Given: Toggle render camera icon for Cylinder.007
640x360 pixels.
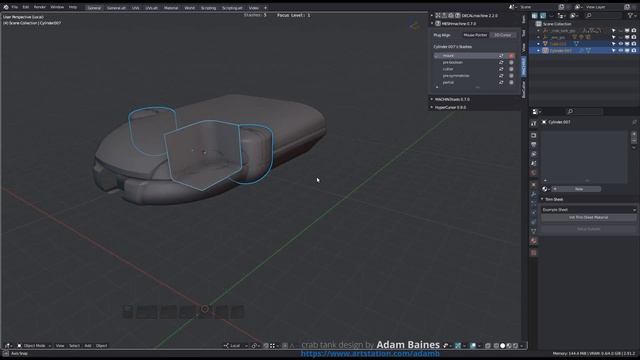Looking at the screenshot, I should pos(633,51).
